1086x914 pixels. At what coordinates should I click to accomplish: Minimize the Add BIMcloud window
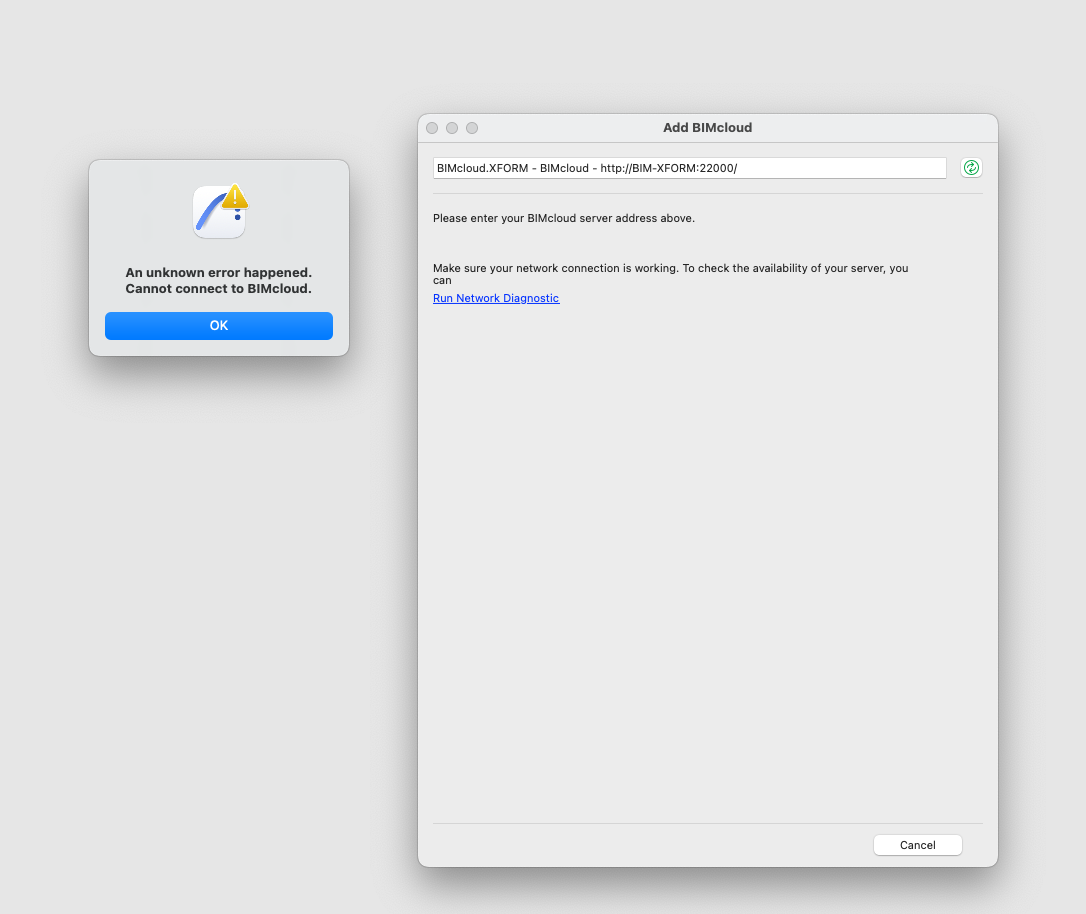pyautogui.click(x=452, y=128)
